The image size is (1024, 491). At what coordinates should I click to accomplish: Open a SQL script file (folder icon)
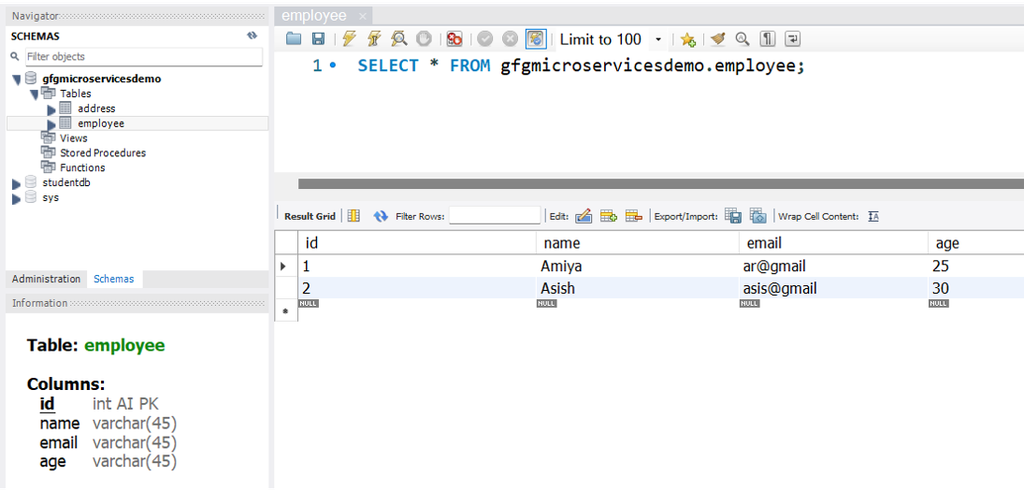tap(294, 39)
